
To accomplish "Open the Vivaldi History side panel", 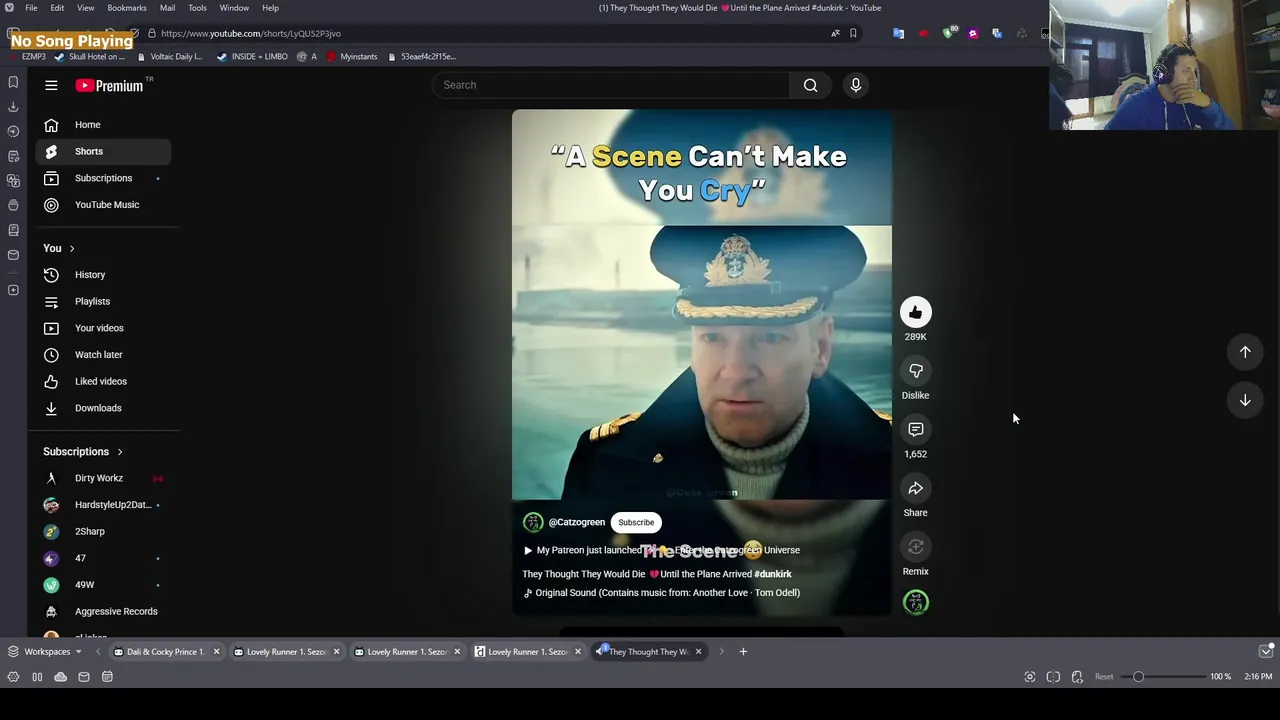I will [13, 131].
